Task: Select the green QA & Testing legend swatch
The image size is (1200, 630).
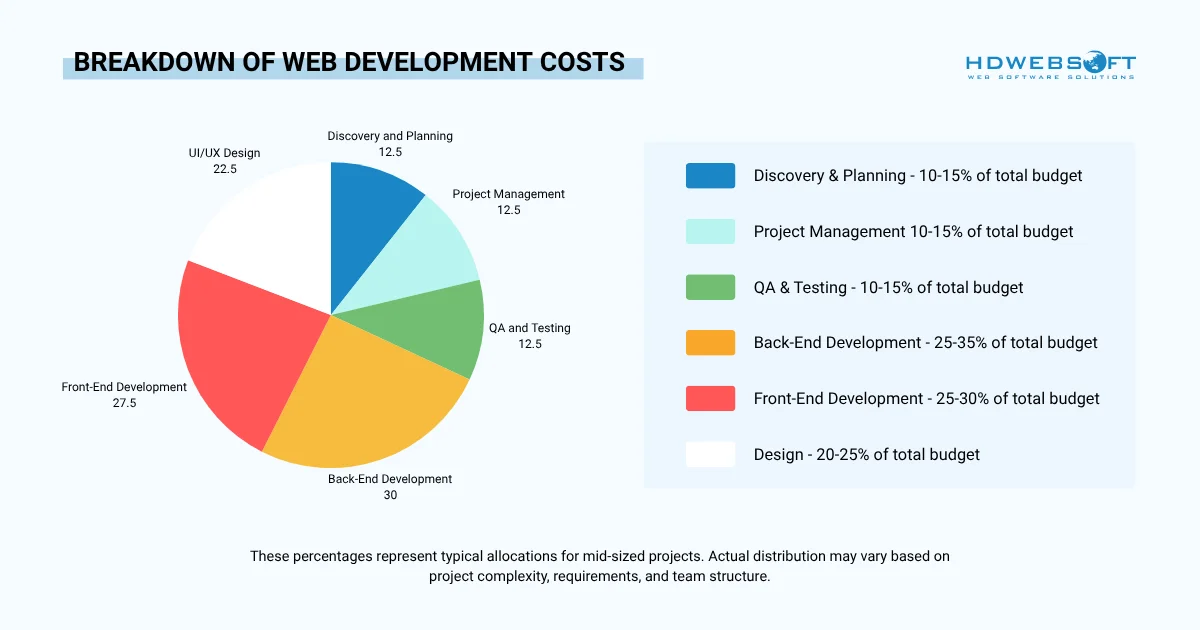Action: coord(710,287)
